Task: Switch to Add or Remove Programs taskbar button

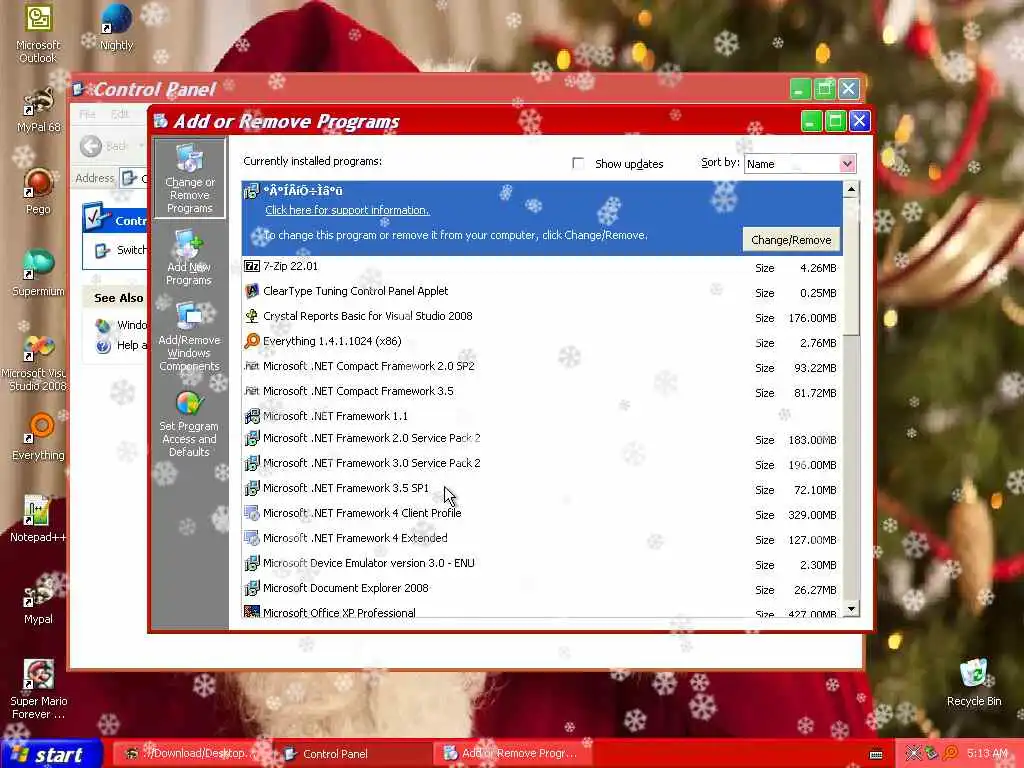Action: click(x=511, y=754)
